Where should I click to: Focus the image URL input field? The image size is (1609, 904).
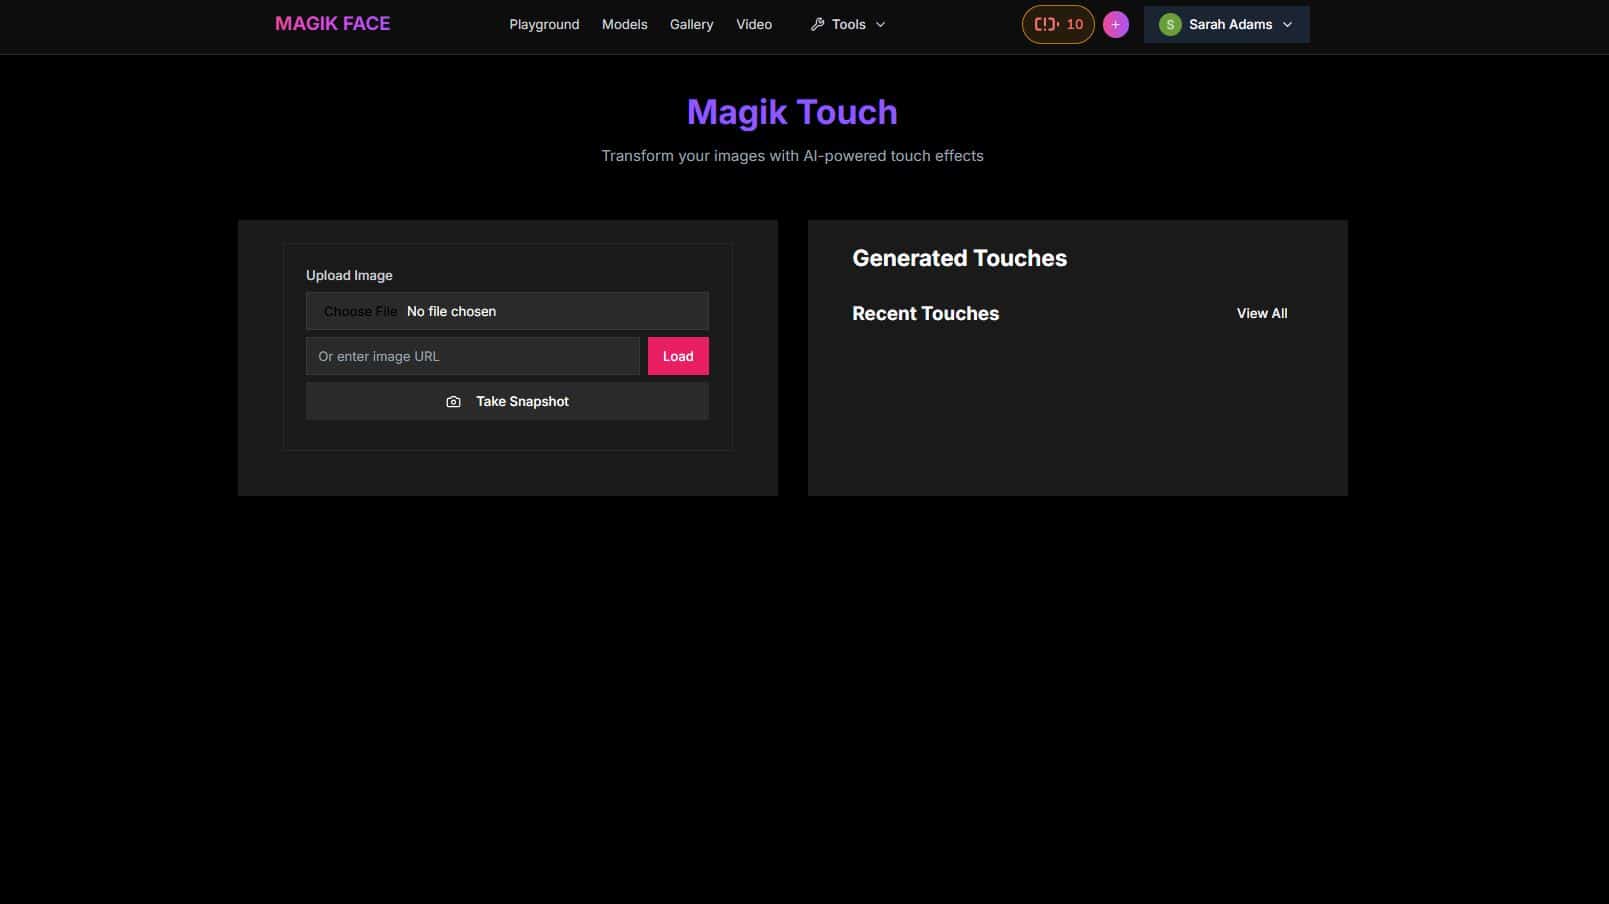point(472,356)
